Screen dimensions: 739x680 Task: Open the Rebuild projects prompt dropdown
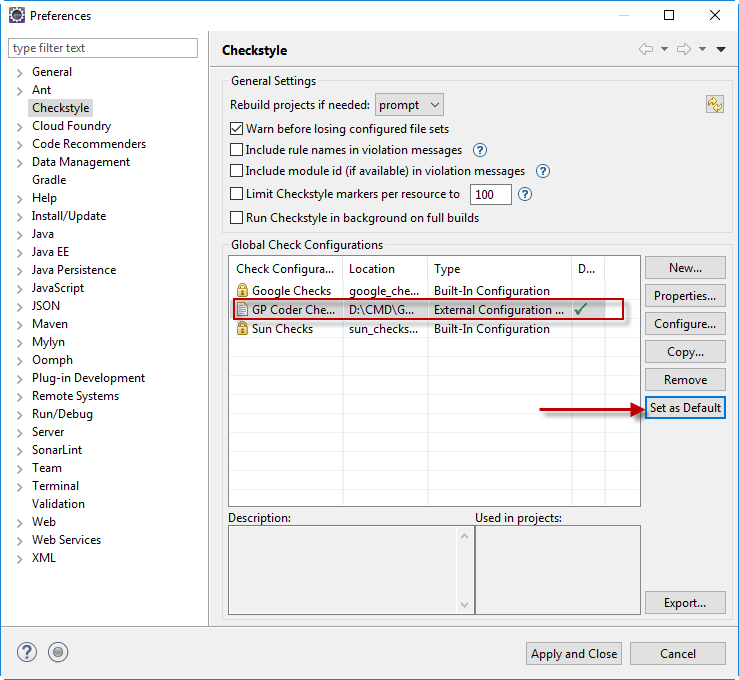[x=409, y=105]
